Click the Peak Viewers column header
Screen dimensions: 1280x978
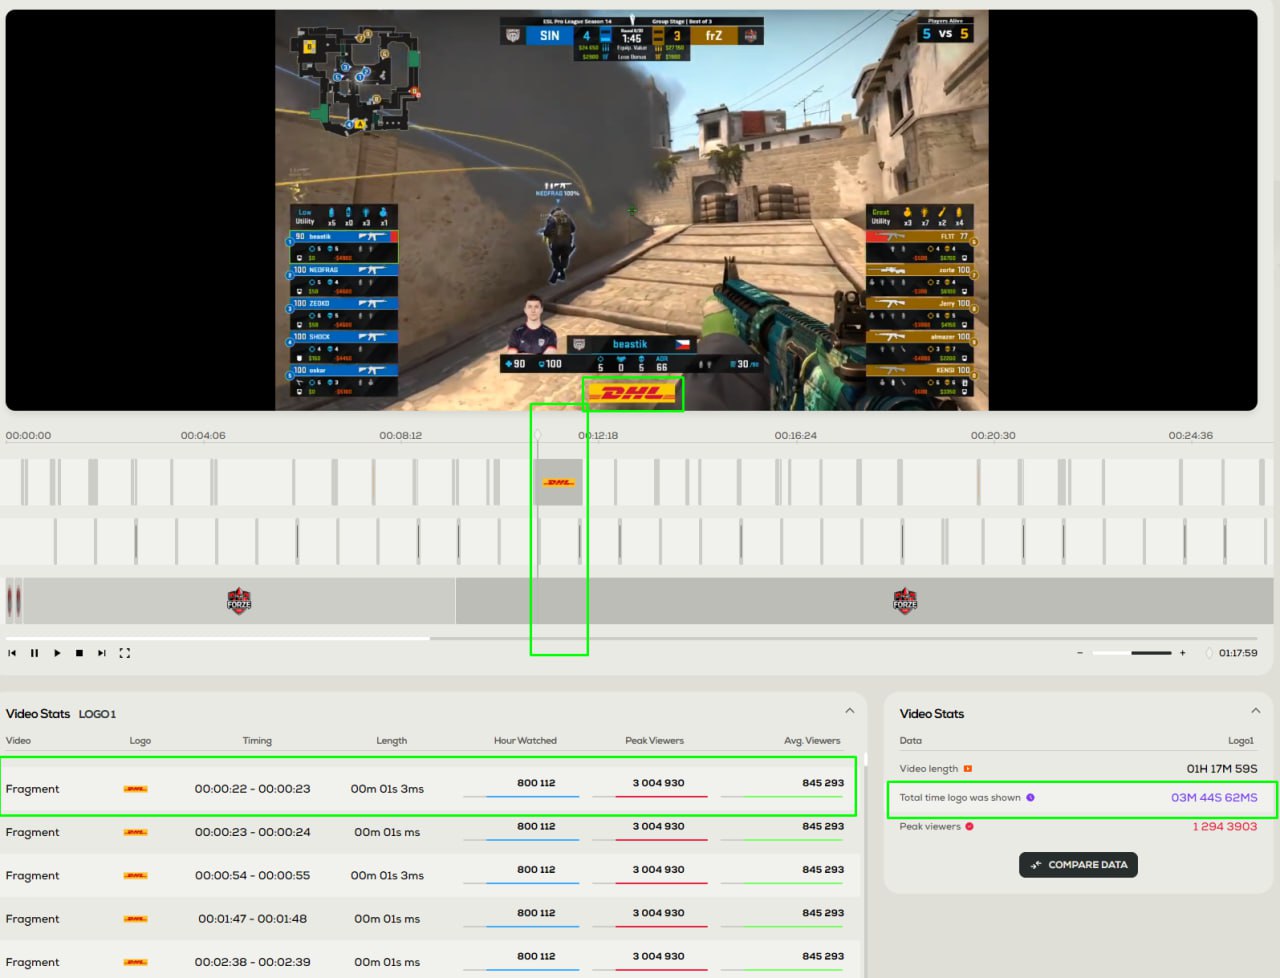pyautogui.click(x=654, y=741)
